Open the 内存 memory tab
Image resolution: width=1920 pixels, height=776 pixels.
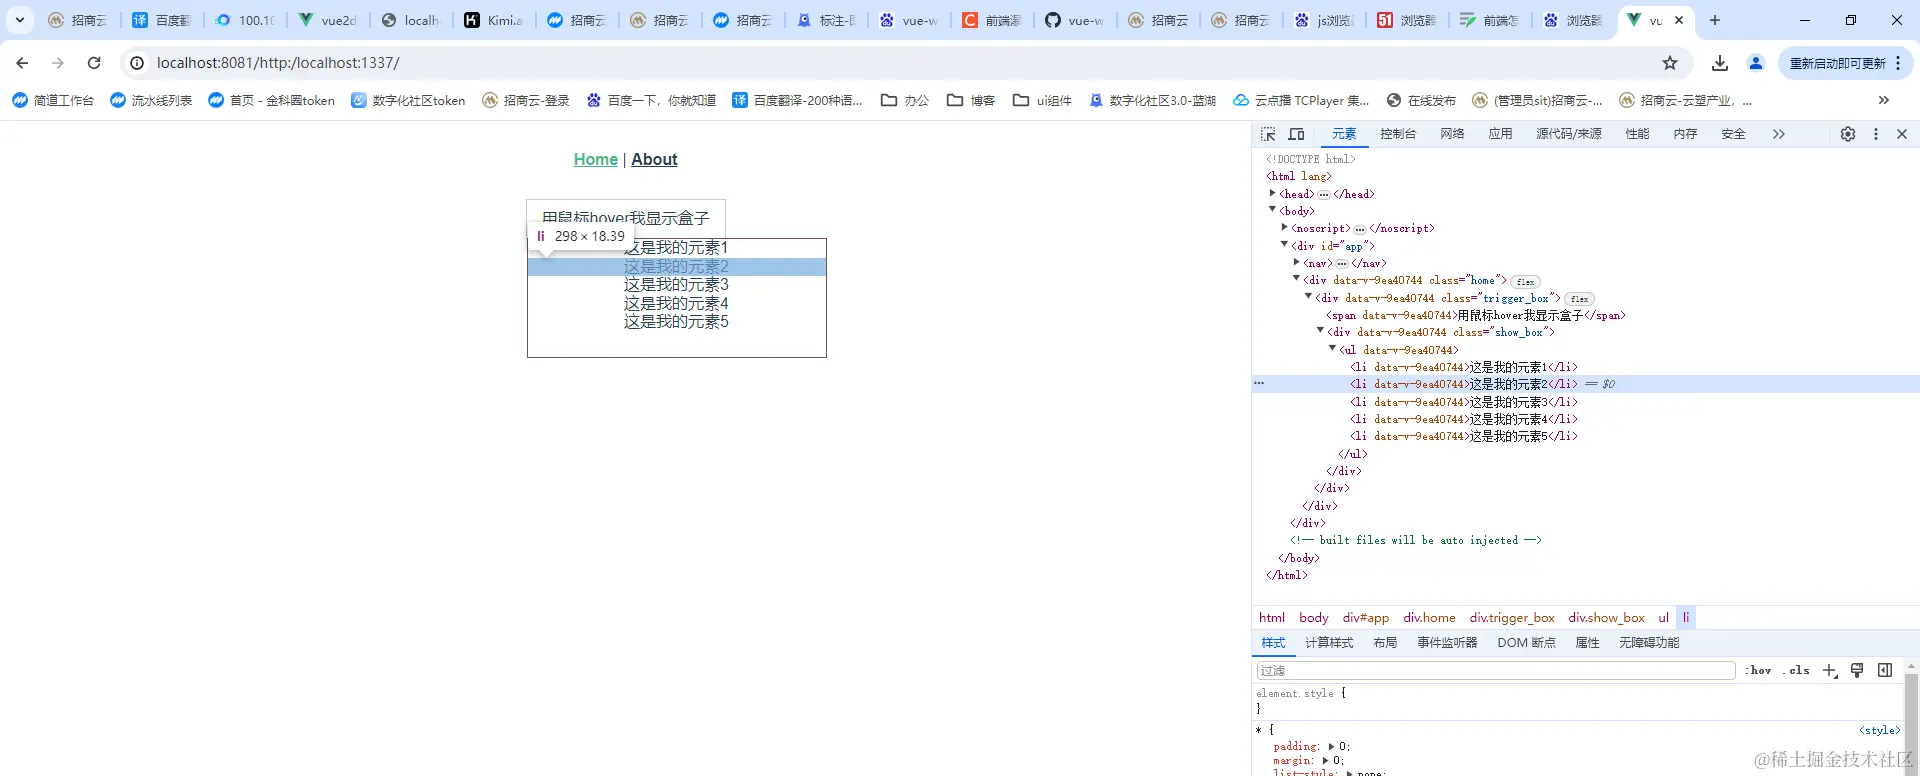pos(1685,134)
